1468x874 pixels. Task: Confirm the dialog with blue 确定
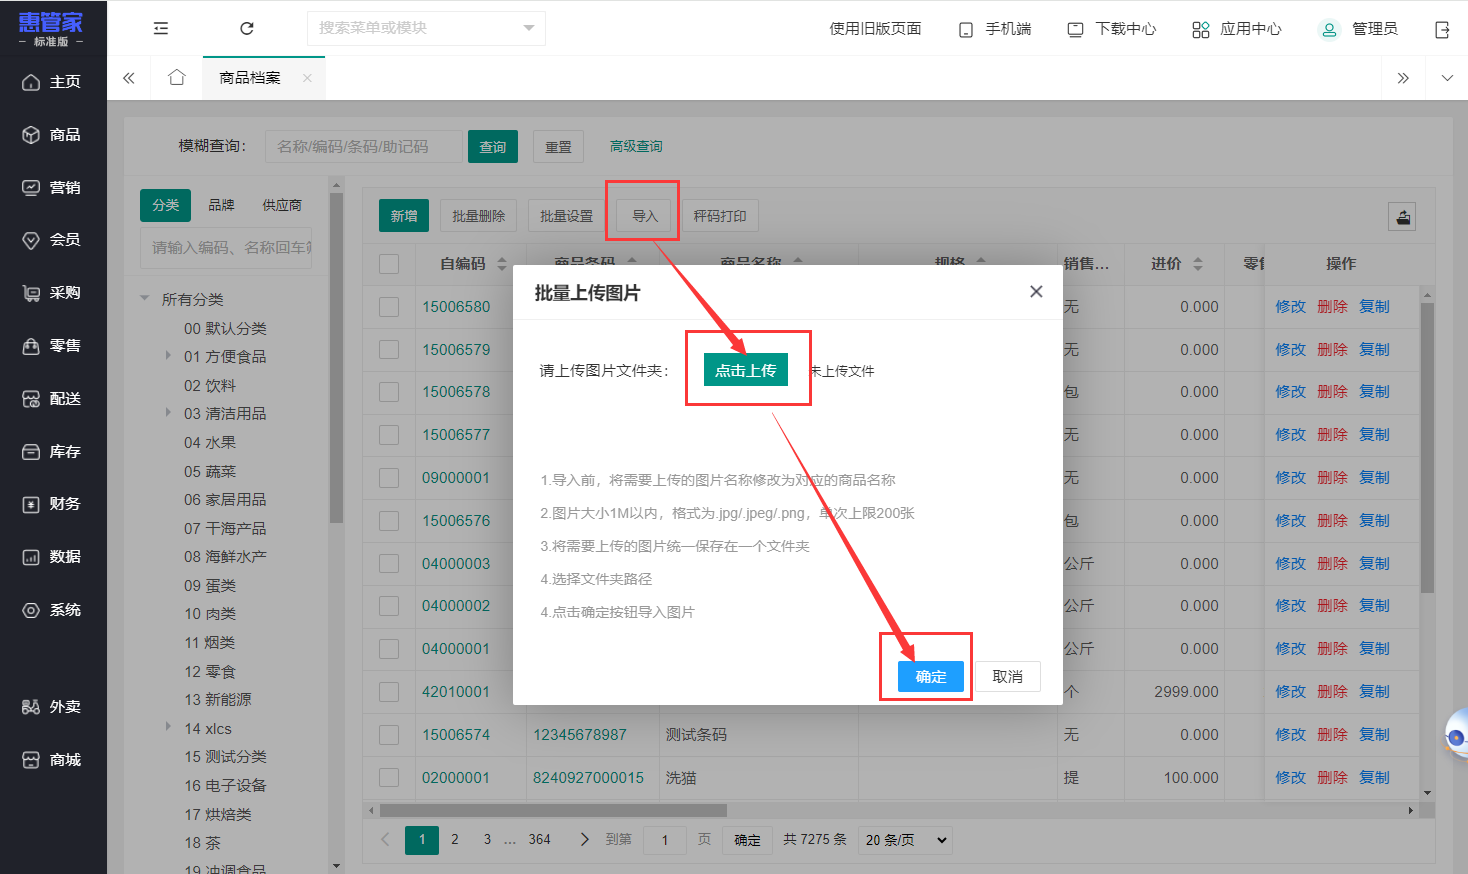931,677
